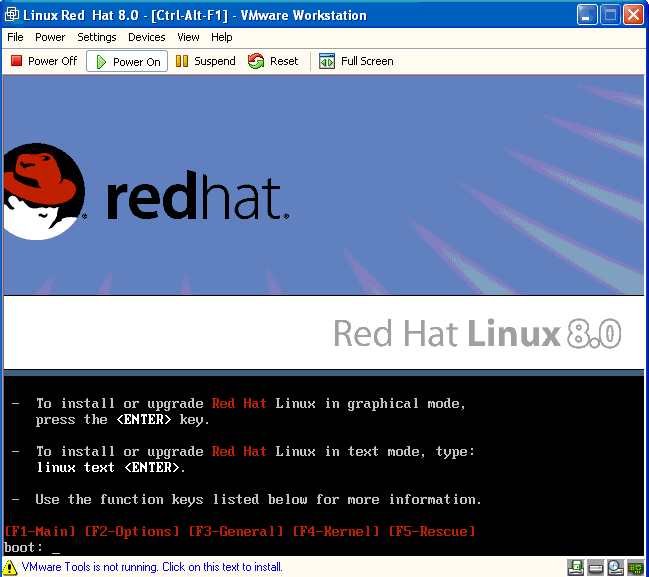Click the floppy drive status icon
Image resolution: width=649 pixels, height=577 pixels.
(x=576, y=567)
